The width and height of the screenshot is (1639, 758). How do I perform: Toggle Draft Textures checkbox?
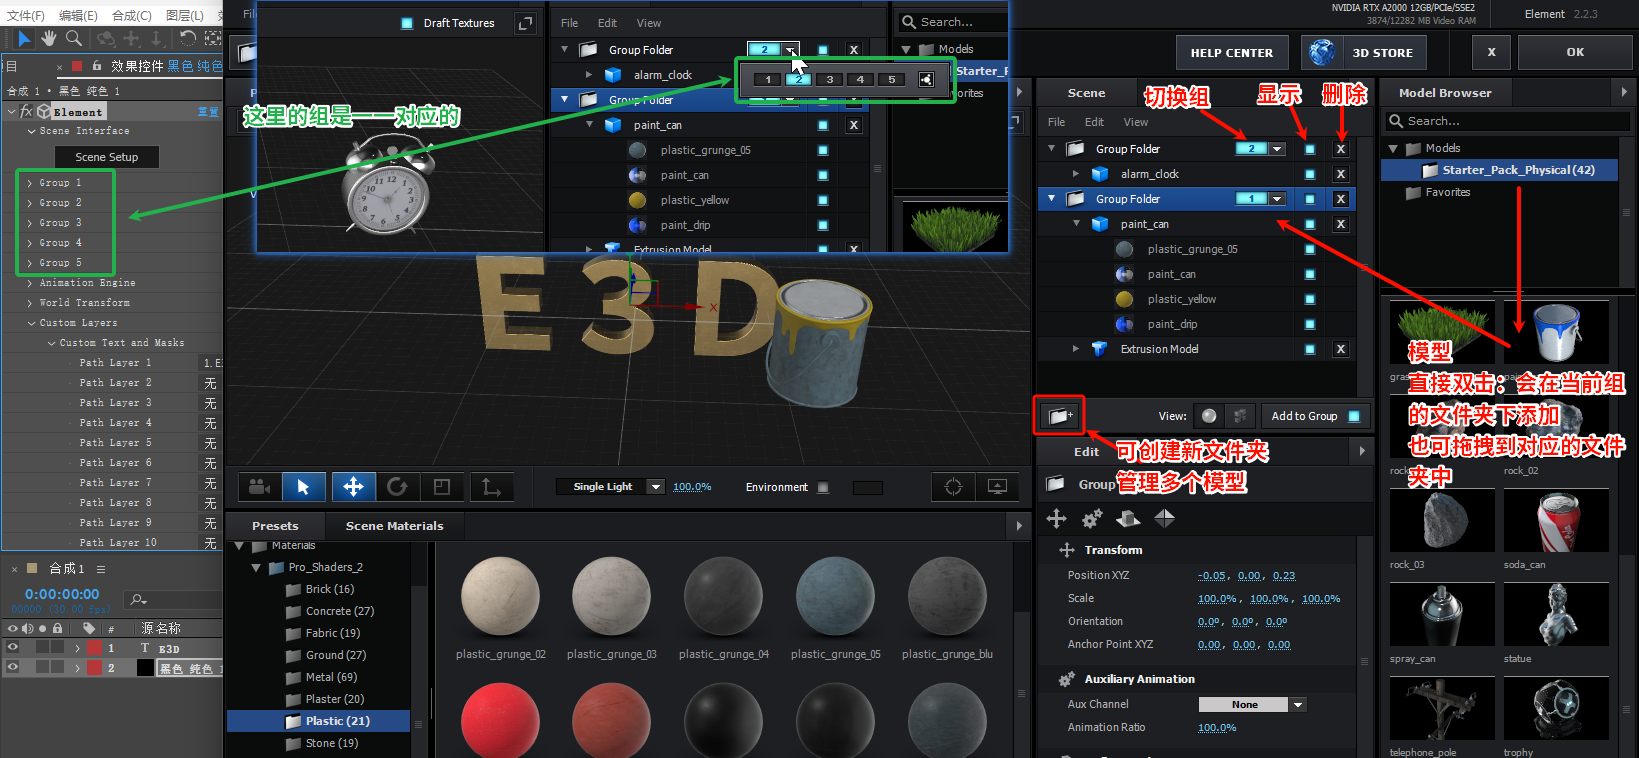point(407,23)
